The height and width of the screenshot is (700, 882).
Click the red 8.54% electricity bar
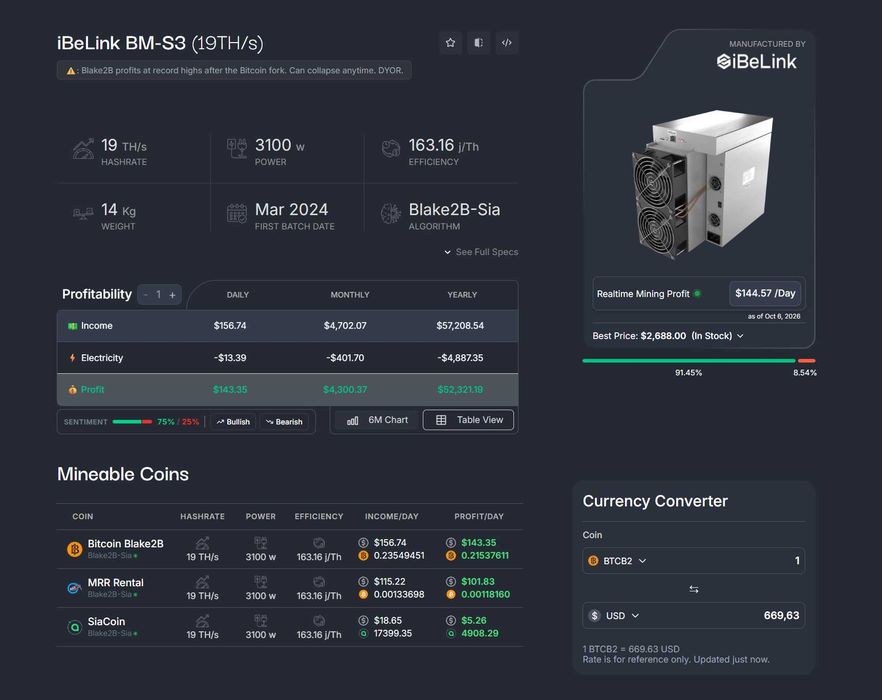[x=807, y=361]
